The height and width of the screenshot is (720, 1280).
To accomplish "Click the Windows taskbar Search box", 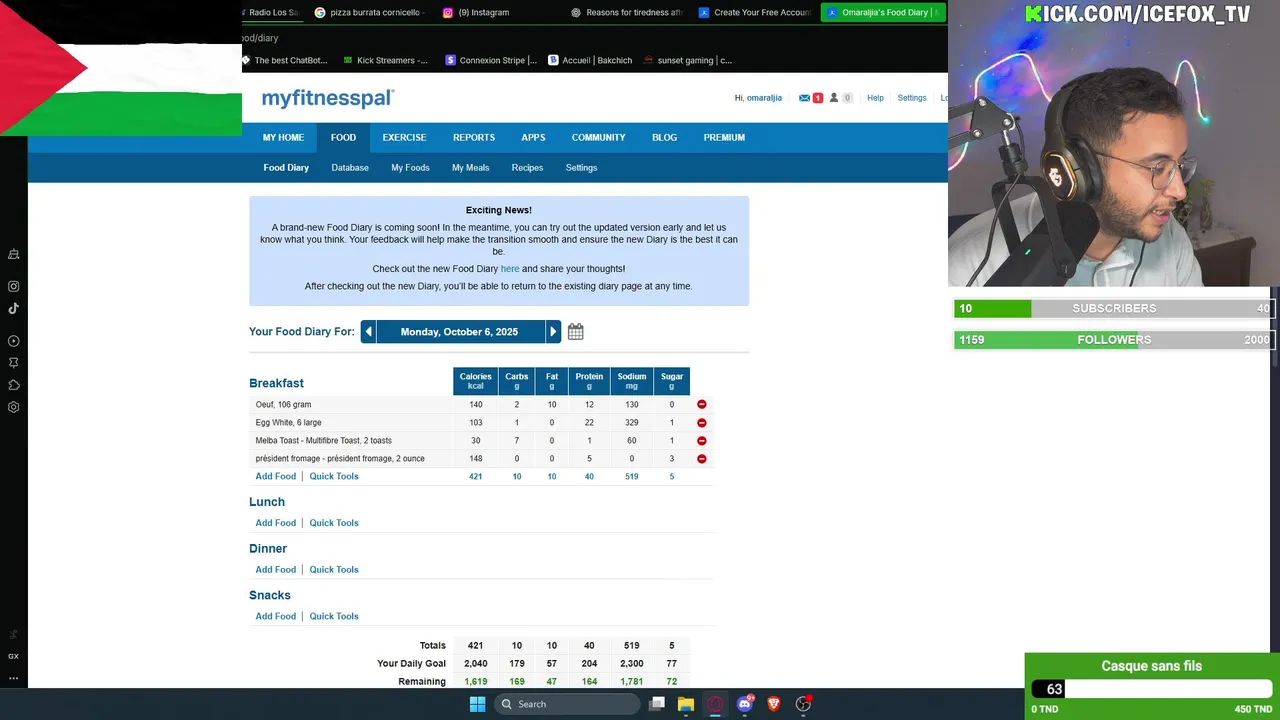I will click(x=568, y=704).
